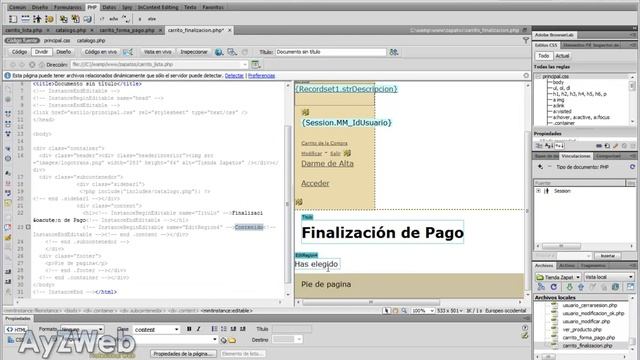Screen dimensions: 640x360
Task: Toggle italic I in properties panel
Action: (x=199, y=329)
